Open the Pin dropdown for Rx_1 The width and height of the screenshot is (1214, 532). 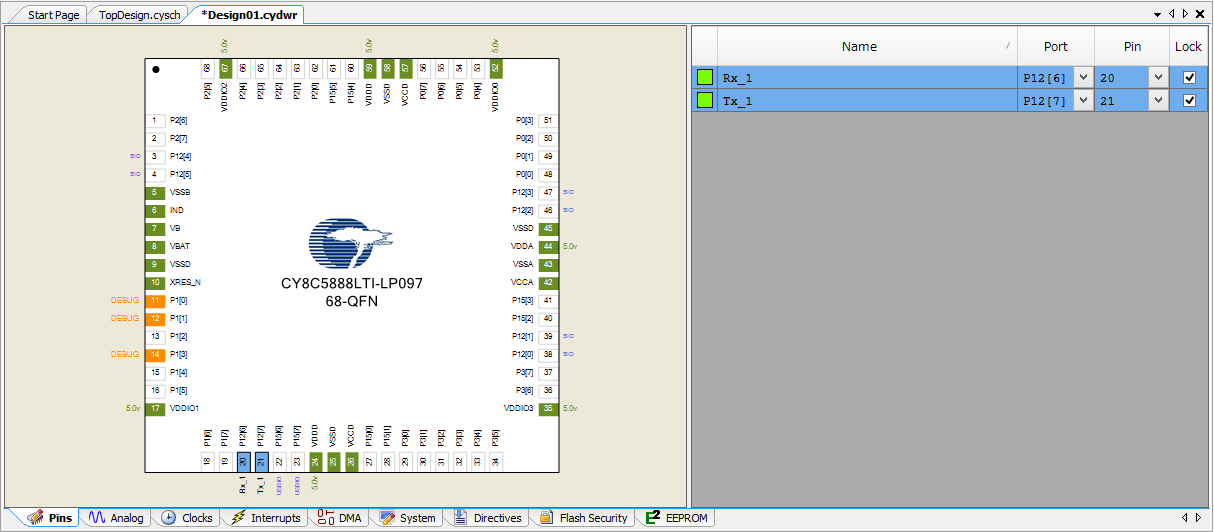[1158, 77]
